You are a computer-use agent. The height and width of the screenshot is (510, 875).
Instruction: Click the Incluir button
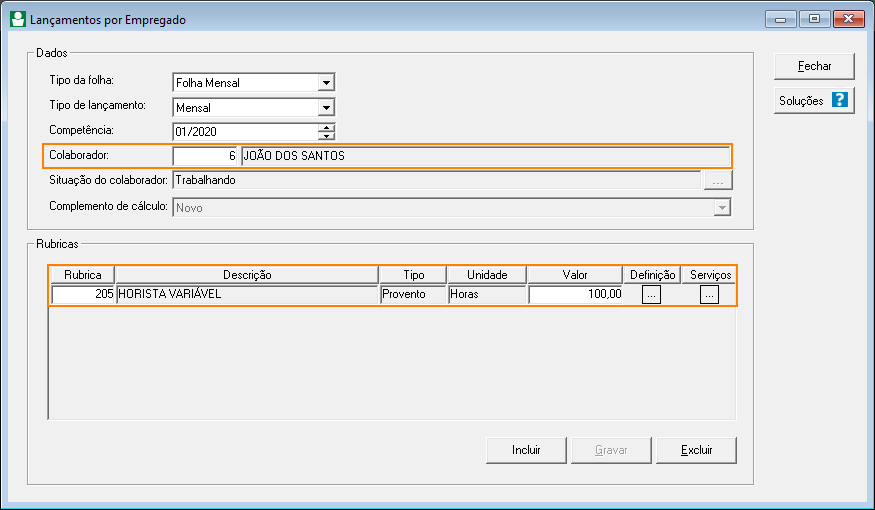pyautogui.click(x=526, y=450)
